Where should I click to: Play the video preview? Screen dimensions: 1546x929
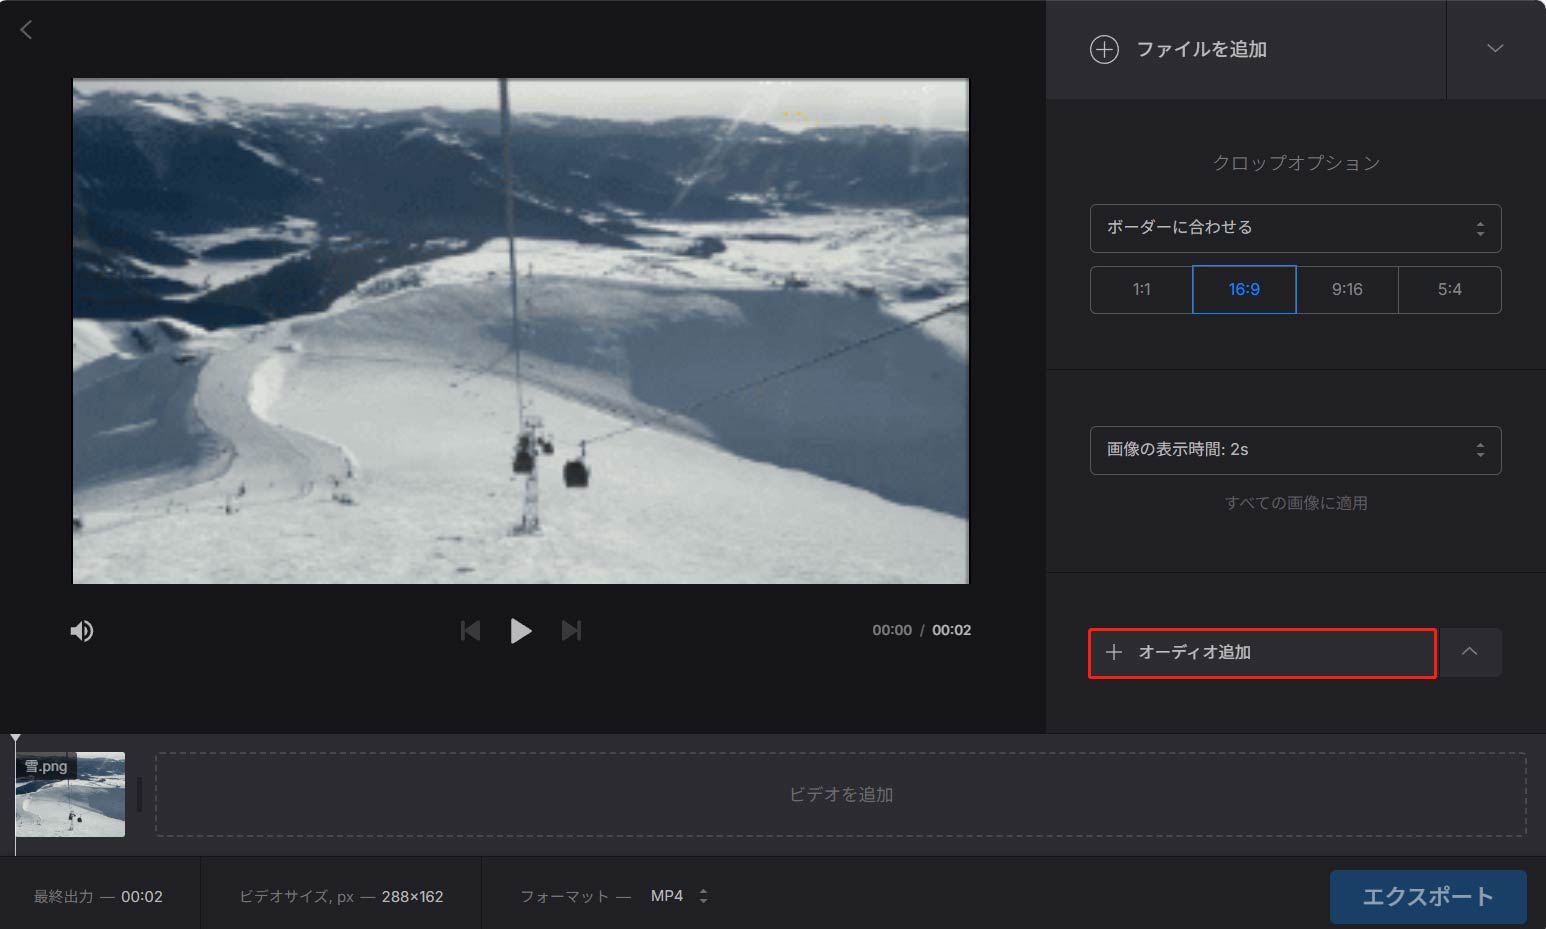520,630
